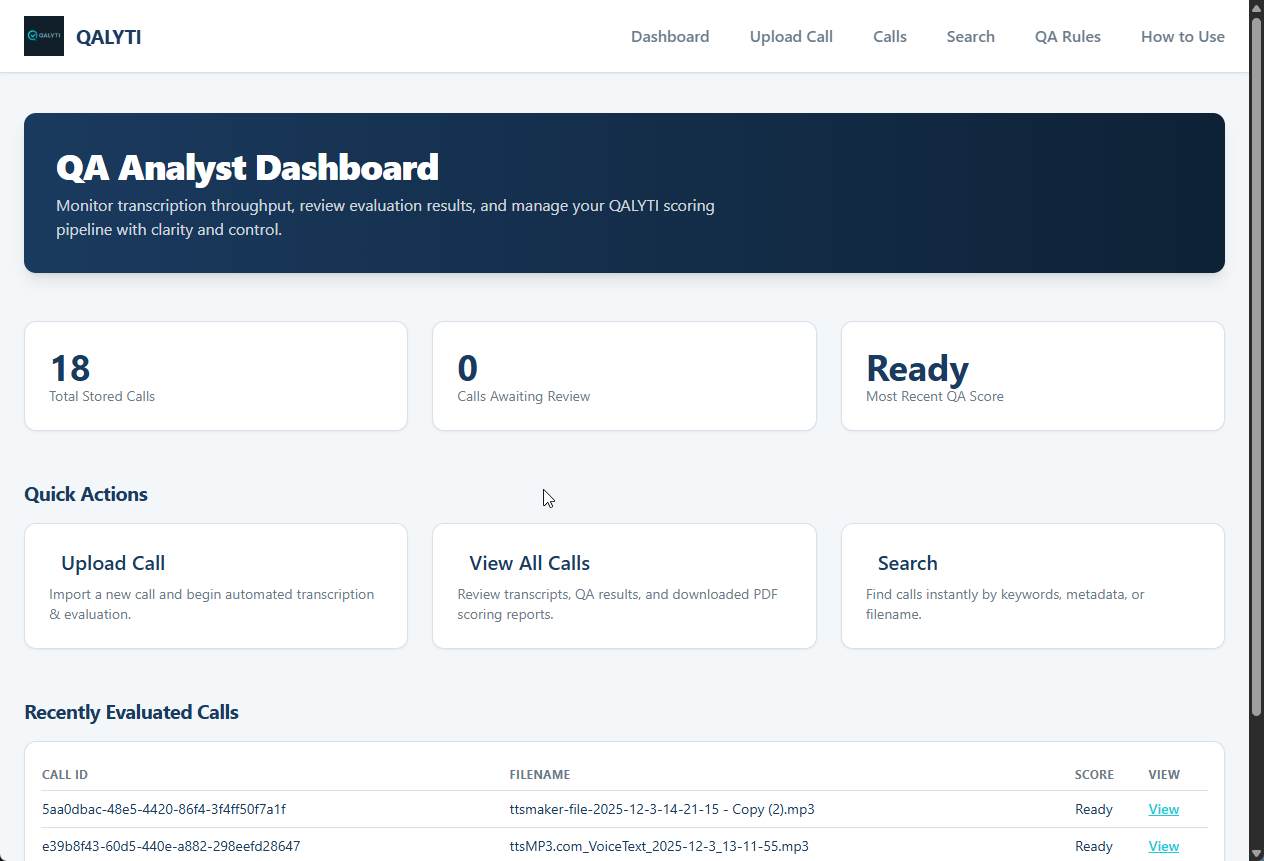View the call ending in 3f4ff50f7a1f
The height and width of the screenshot is (861, 1264).
pyautogui.click(x=1163, y=809)
